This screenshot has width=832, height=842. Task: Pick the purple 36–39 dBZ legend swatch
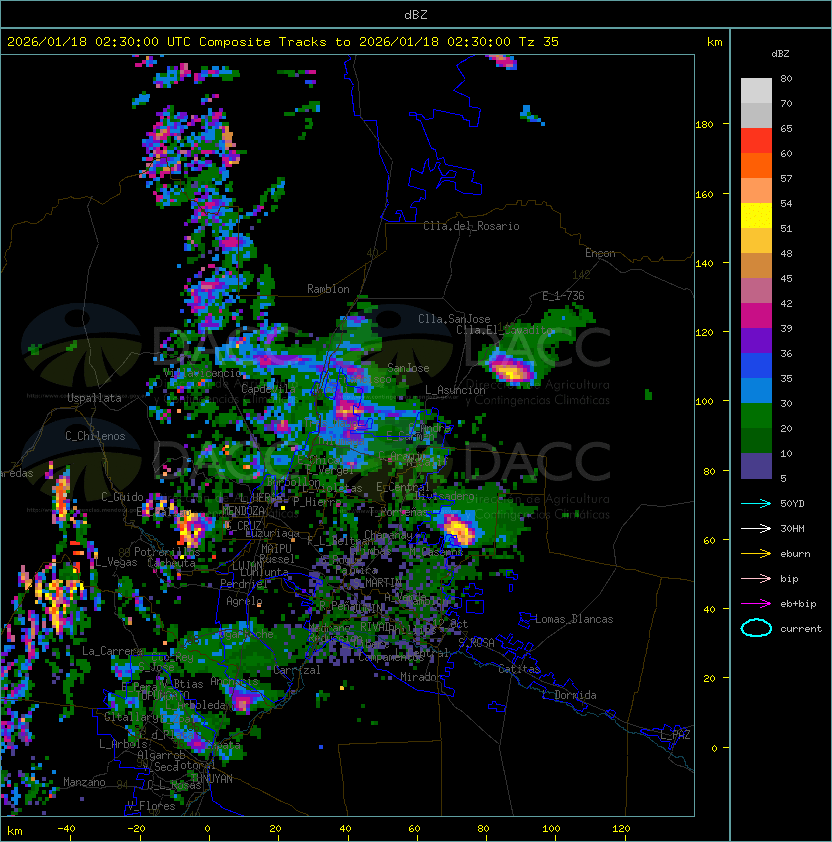point(756,341)
